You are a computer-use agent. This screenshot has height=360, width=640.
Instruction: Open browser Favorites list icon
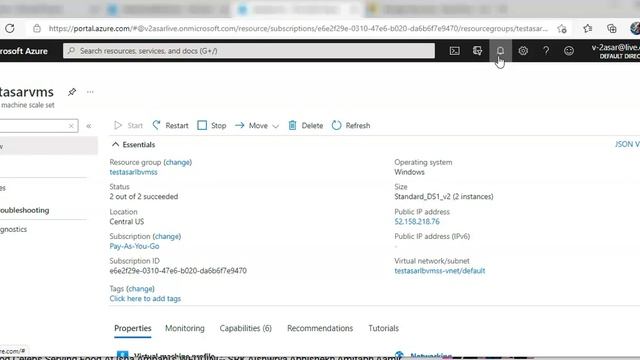point(587,29)
